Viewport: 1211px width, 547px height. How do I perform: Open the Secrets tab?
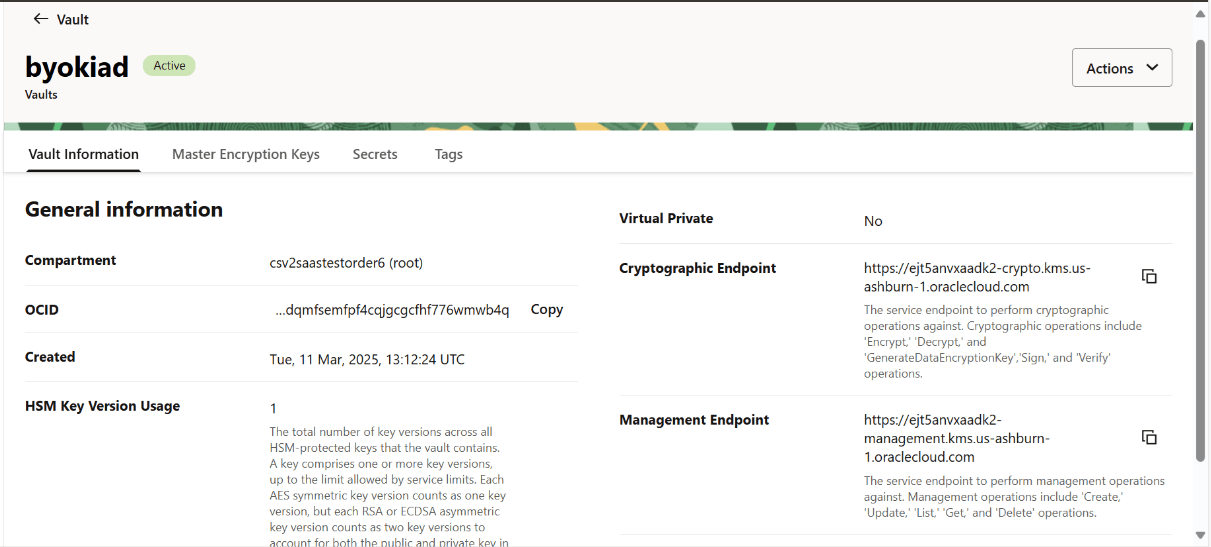pyautogui.click(x=375, y=154)
